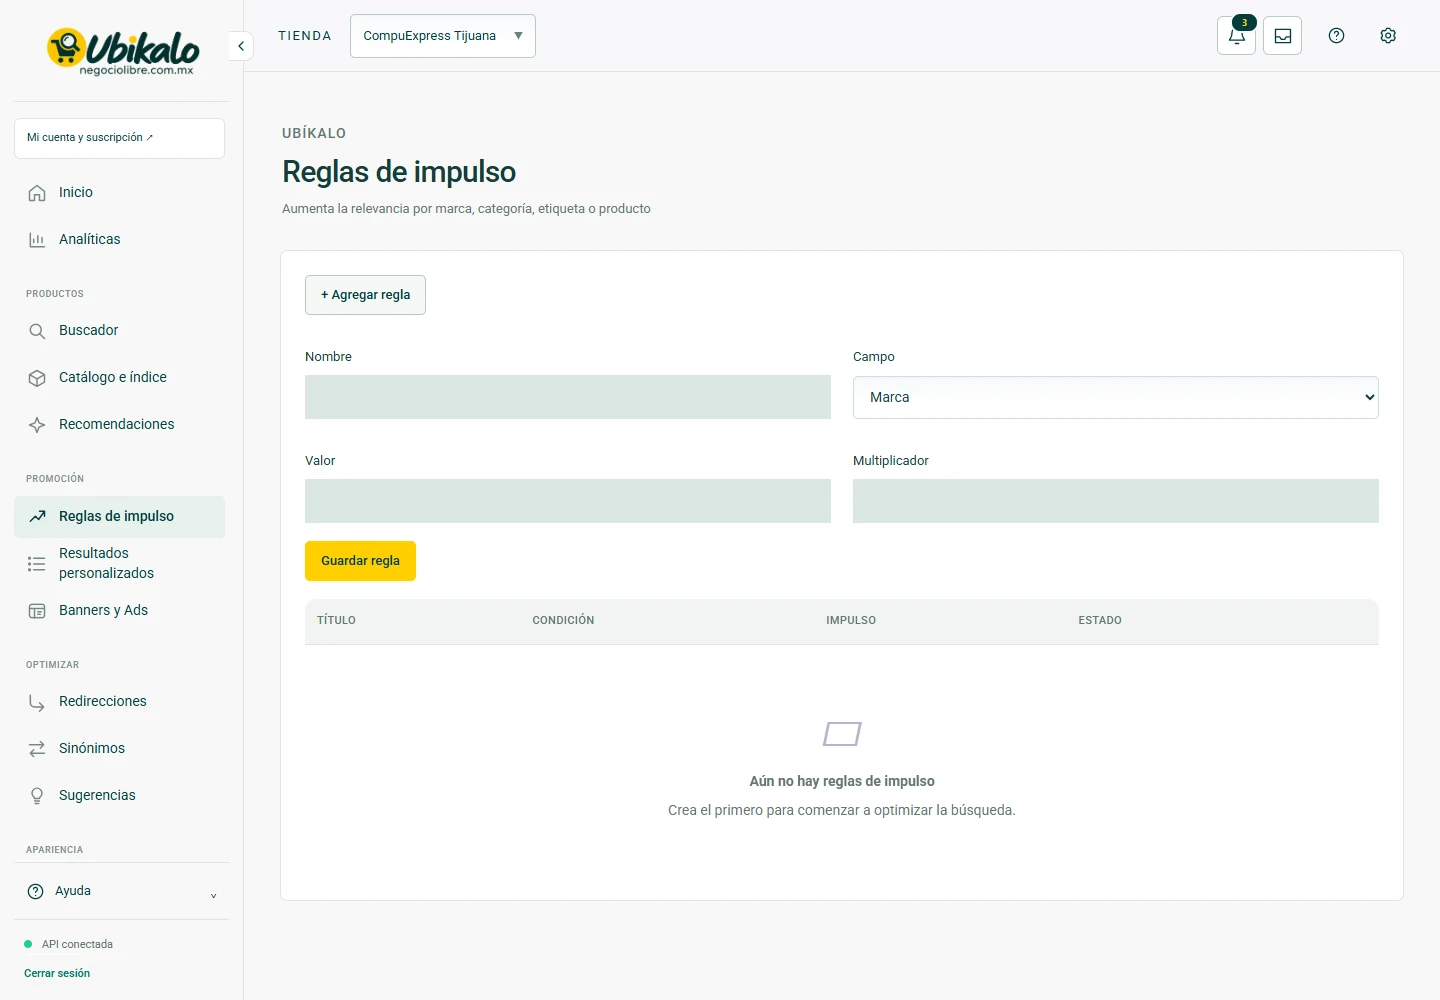Viewport: 1440px width, 1000px height.
Task: Open Catálogo e índice menu item
Action: 120,378
